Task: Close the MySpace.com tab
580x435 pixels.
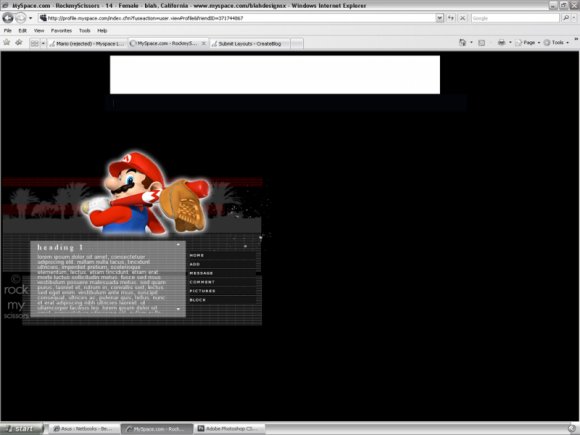Action: (203, 43)
